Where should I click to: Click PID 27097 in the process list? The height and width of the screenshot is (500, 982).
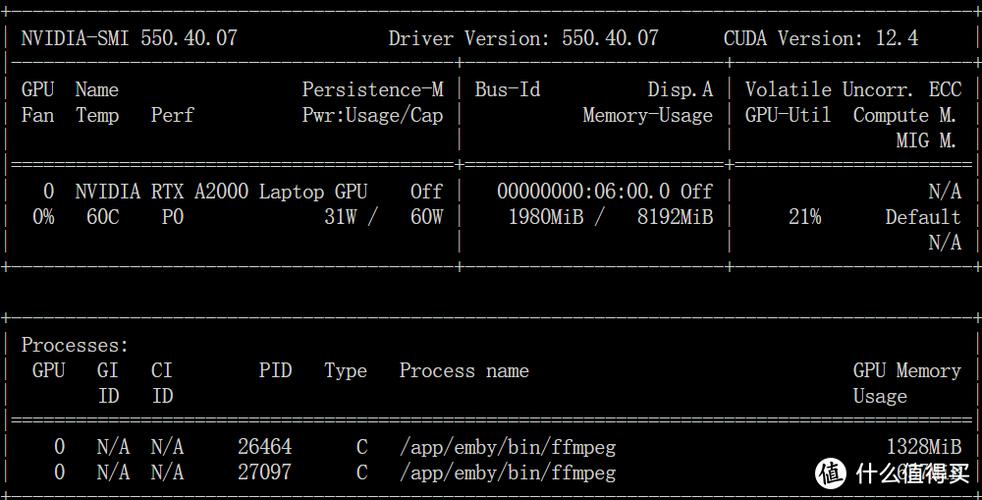(x=265, y=473)
